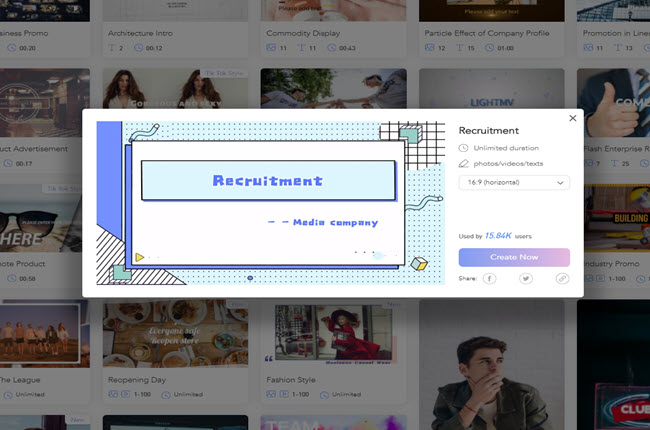The height and width of the screenshot is (430, 650).
Task: Click duration 00:12 under Architecture Intro
Action: point(154,48)
